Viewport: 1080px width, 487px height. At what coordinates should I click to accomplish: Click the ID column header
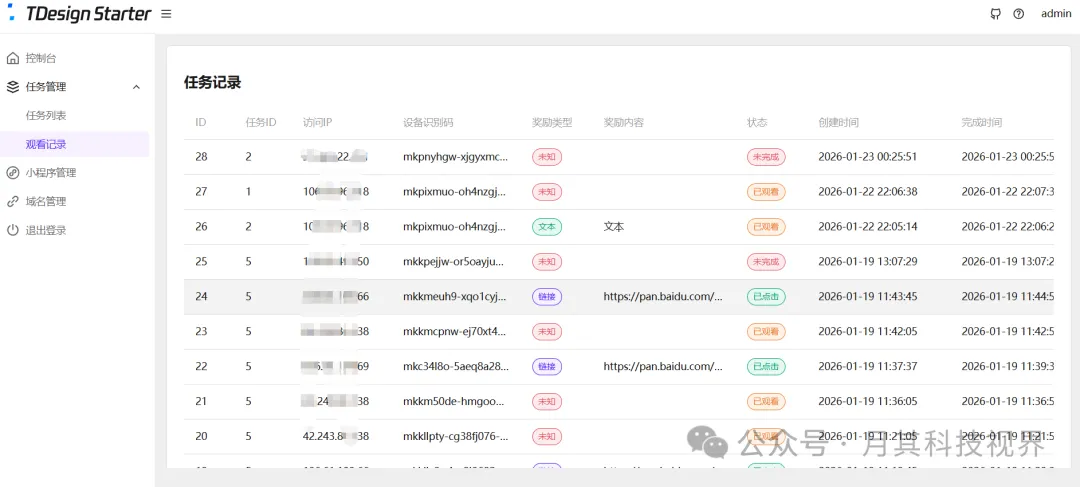tap(200, 123)
